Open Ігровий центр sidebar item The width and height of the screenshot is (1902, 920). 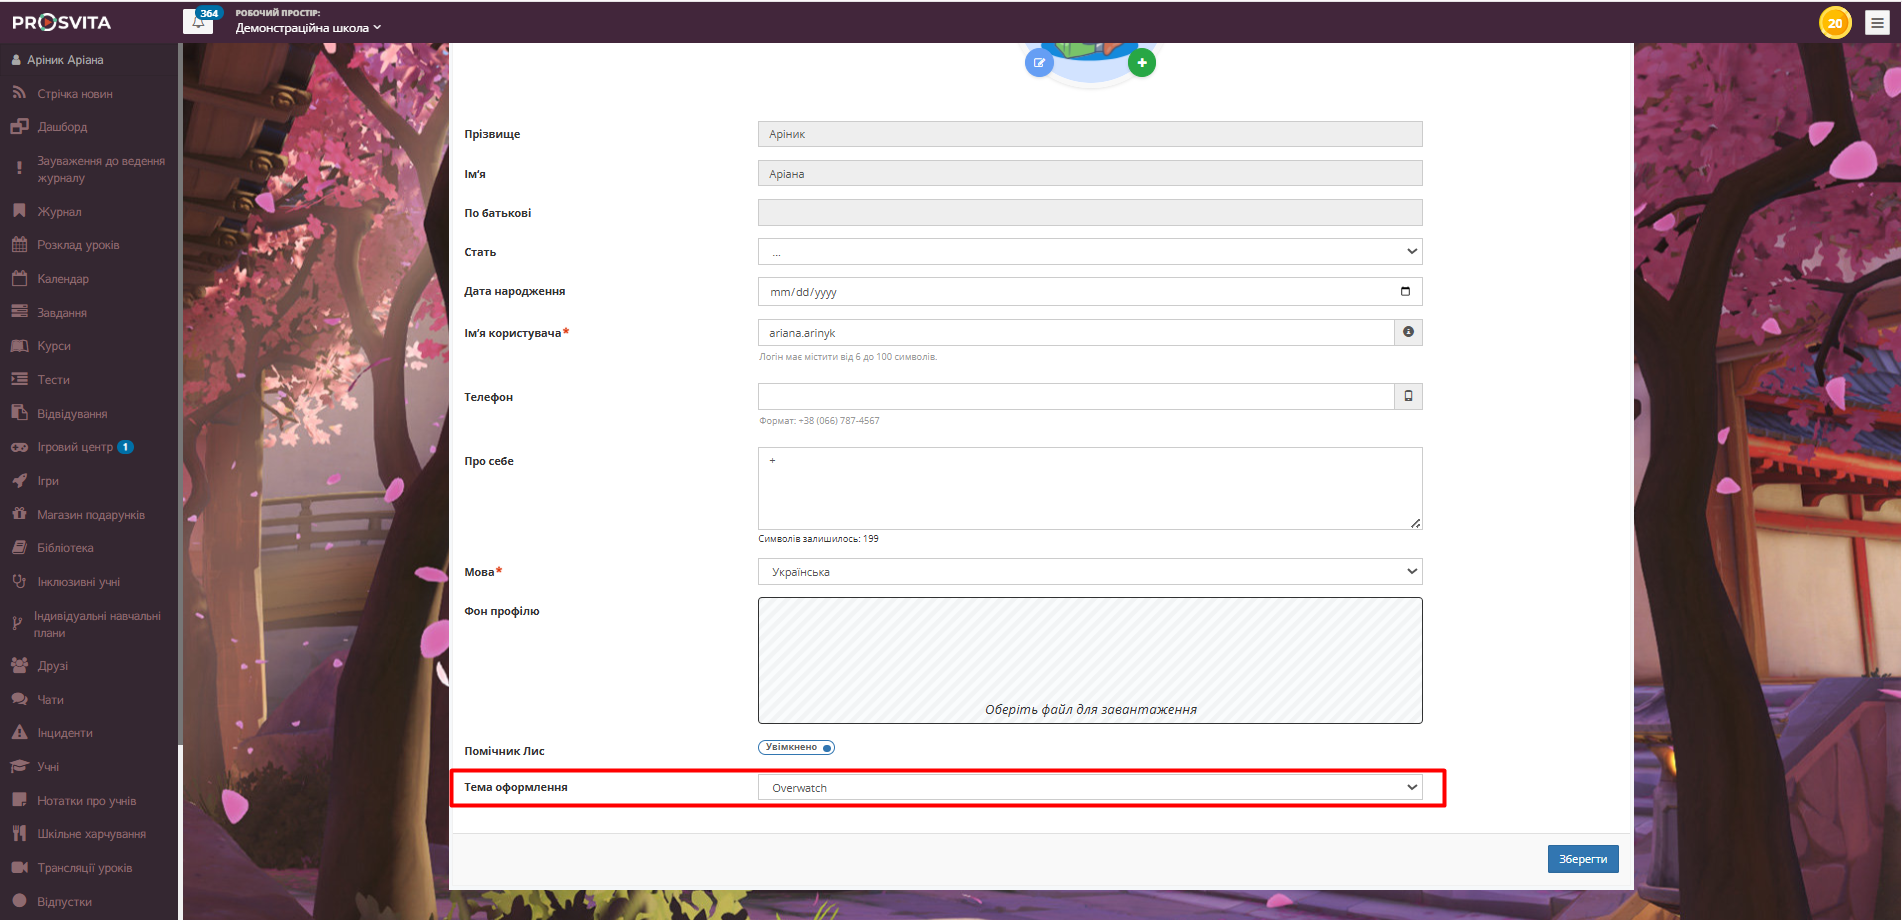75,447
